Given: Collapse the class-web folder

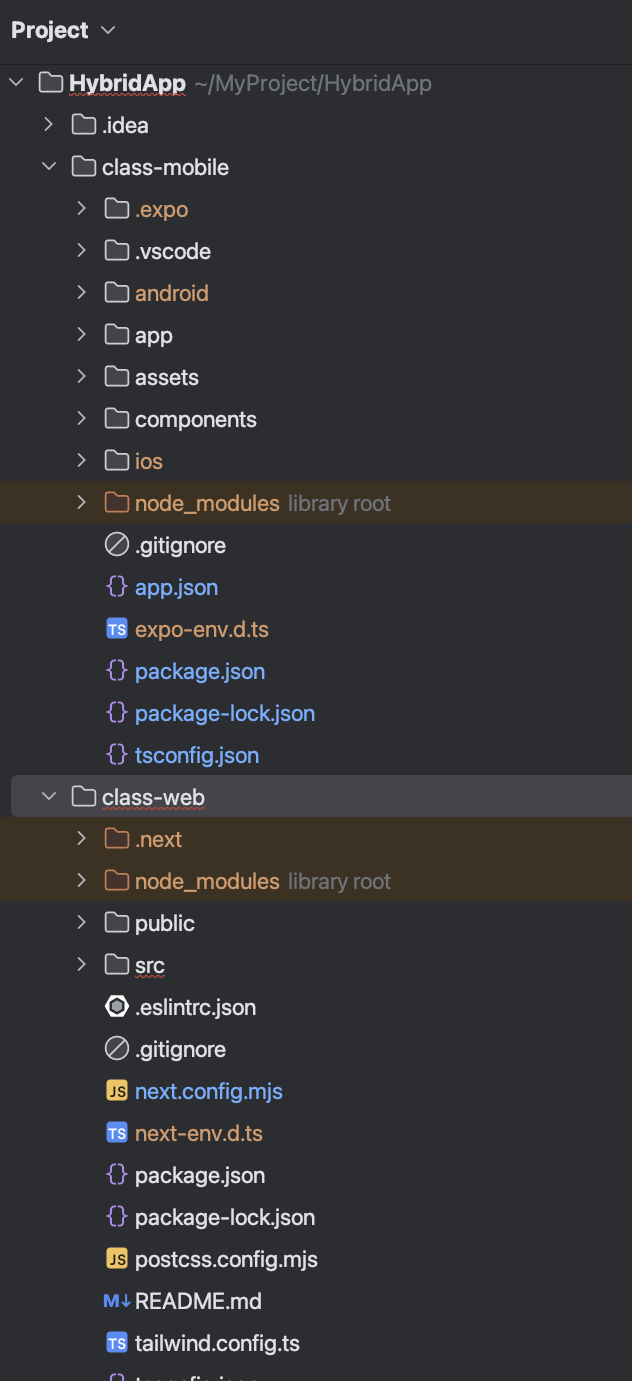Looking at the screenshot, I should [x=48, y=797].
